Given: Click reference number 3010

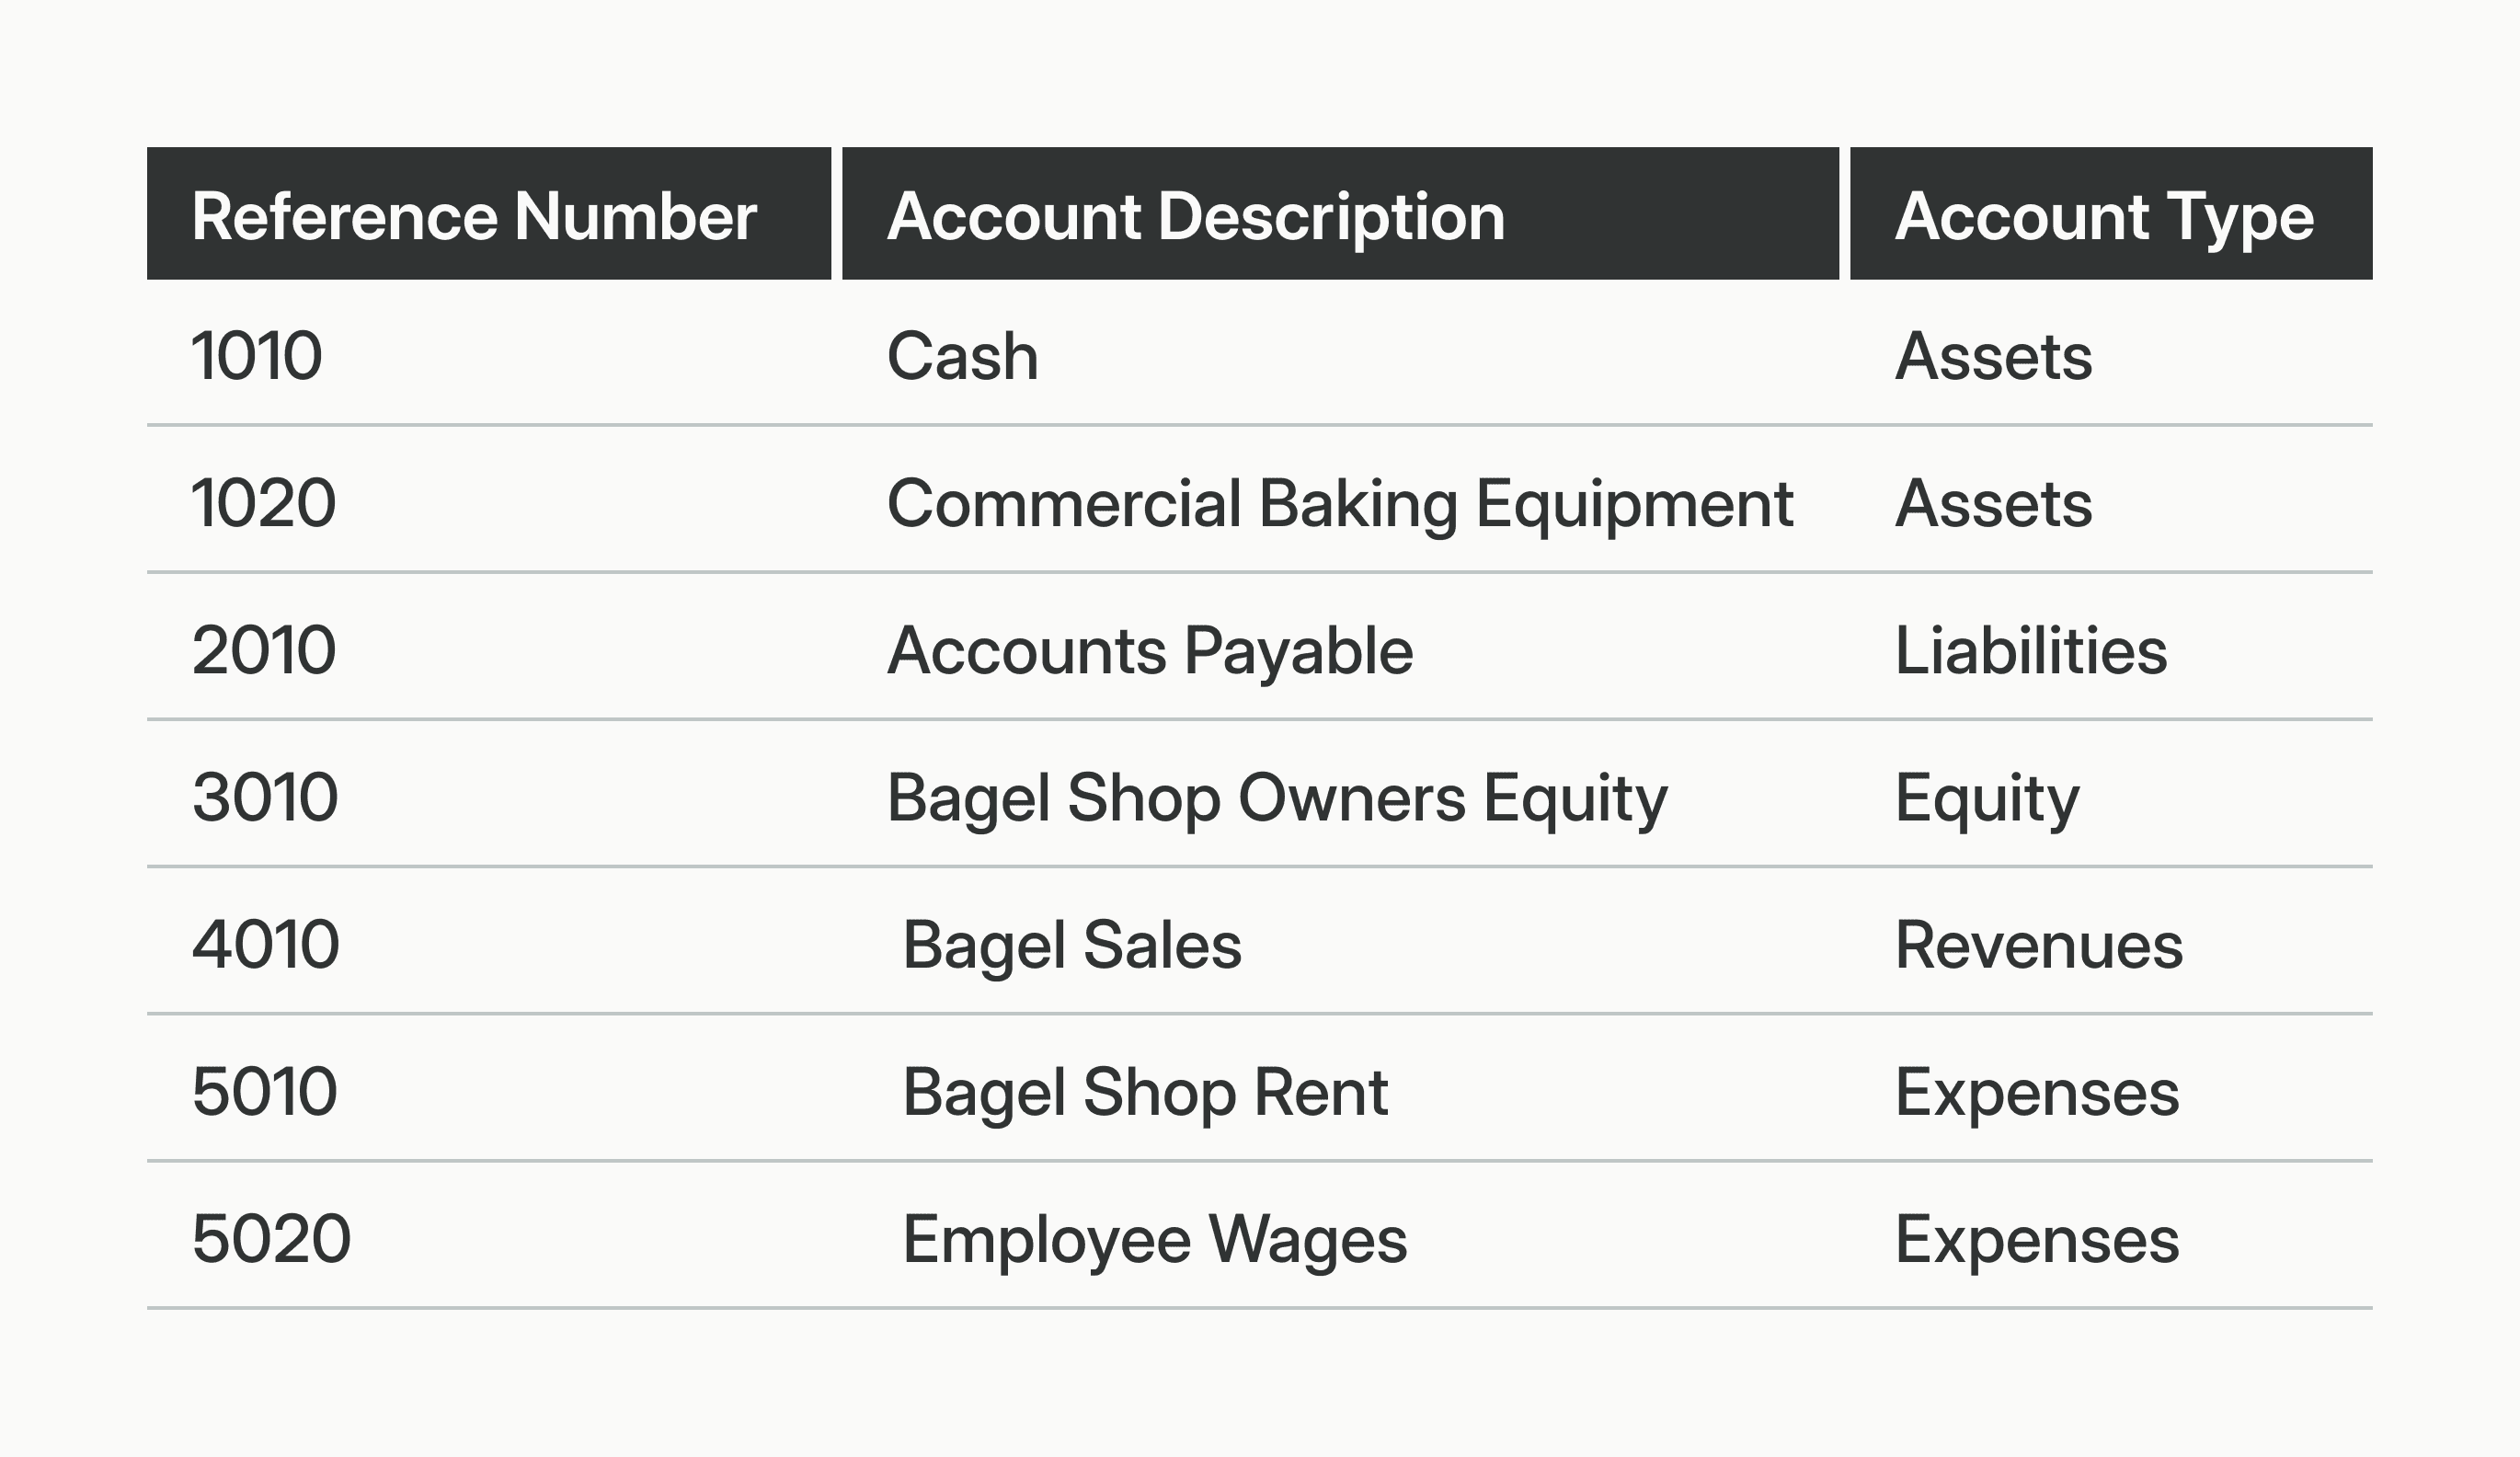Looking at the screenshot, I should click(265, 797).
